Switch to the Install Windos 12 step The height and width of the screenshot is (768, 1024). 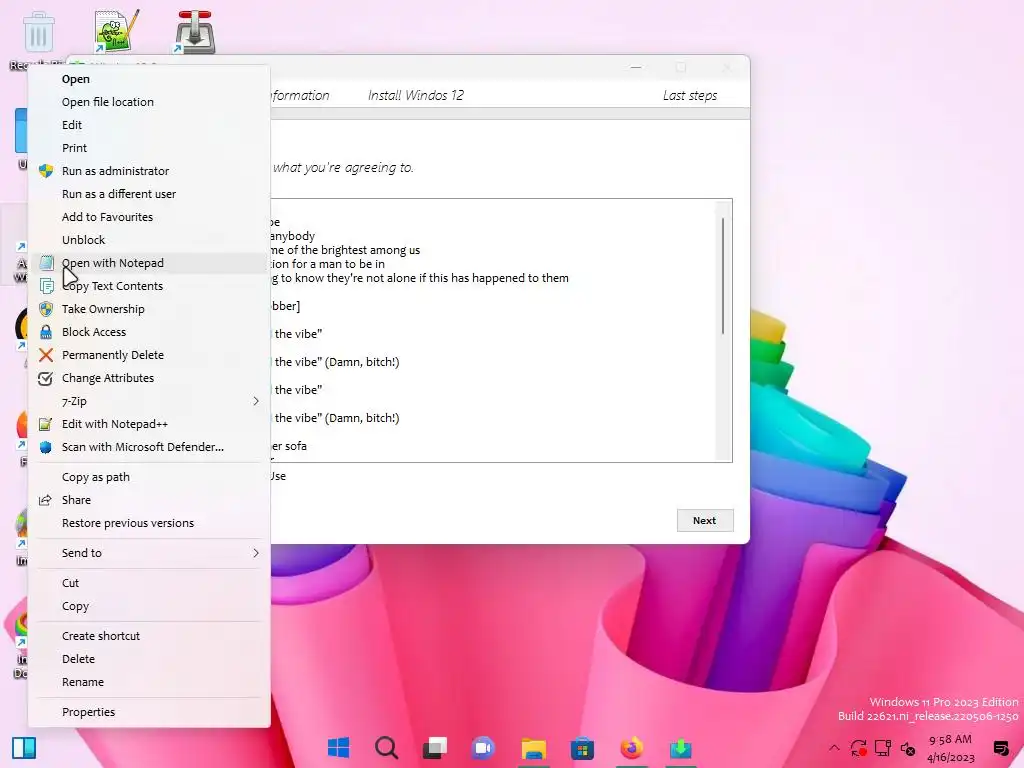coord(415,95)
